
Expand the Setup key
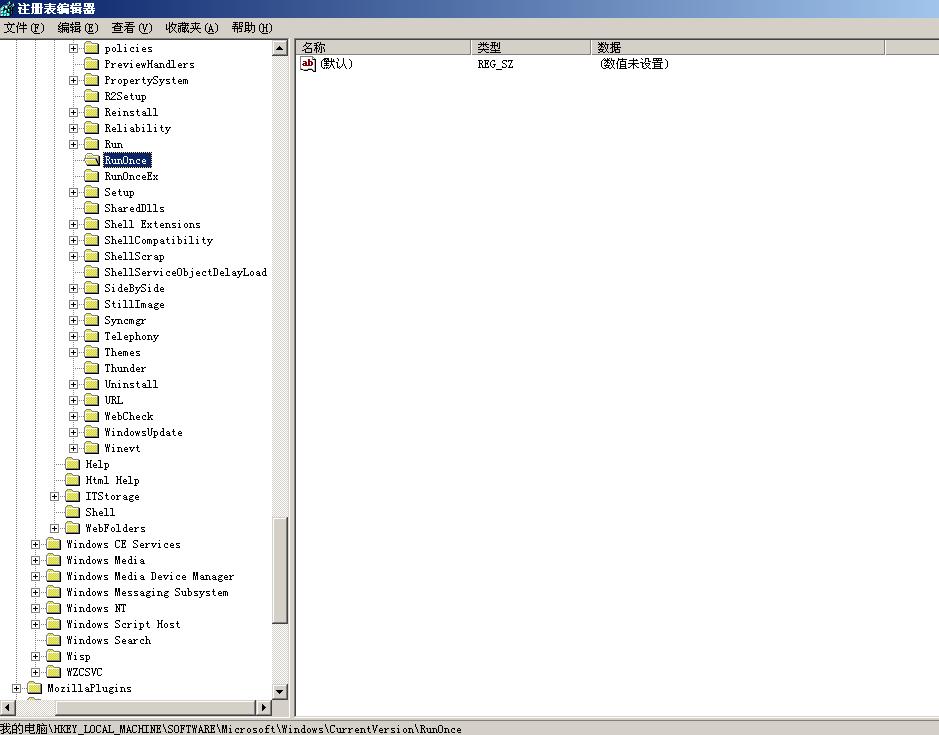[x=73, y=192]
